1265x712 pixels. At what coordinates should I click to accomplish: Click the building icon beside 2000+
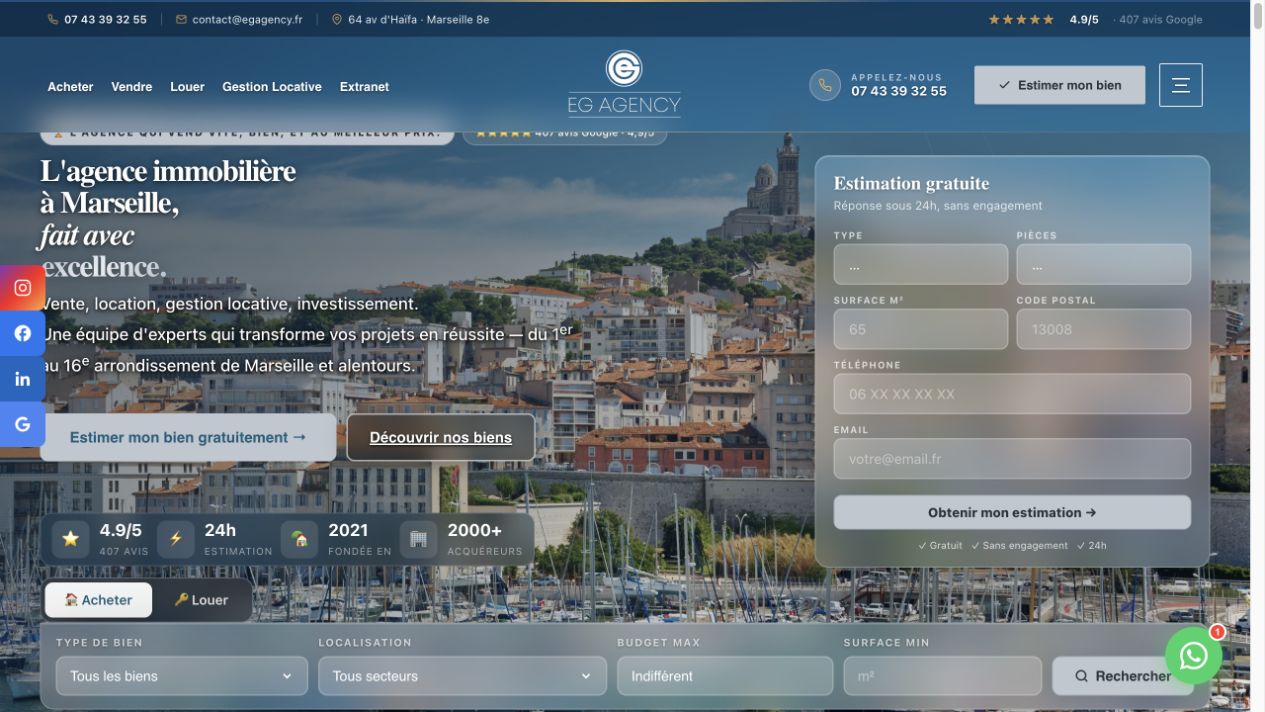418,539
